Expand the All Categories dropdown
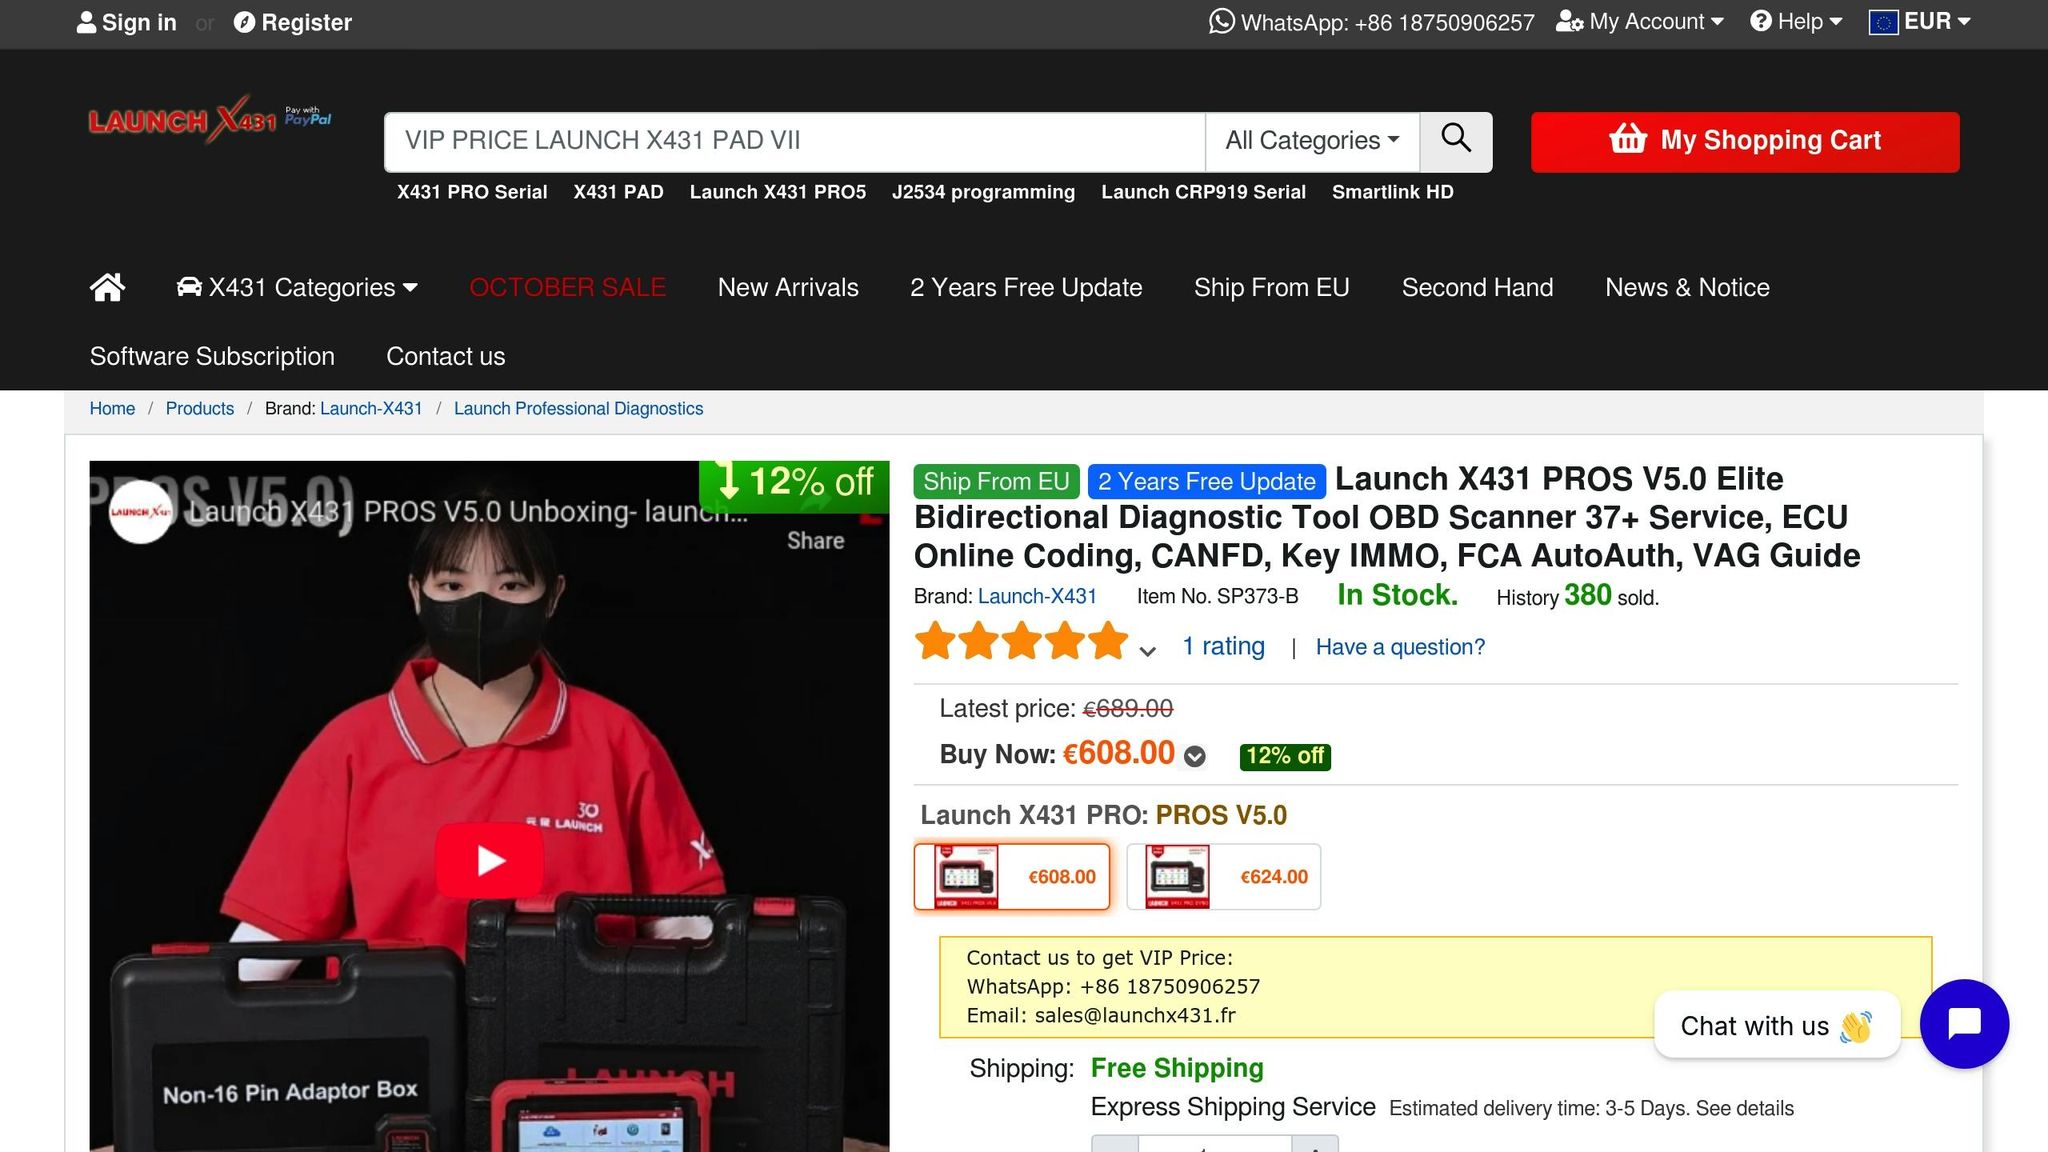The height and width of the screenshot is (1152, 2048). point(1311,141)
